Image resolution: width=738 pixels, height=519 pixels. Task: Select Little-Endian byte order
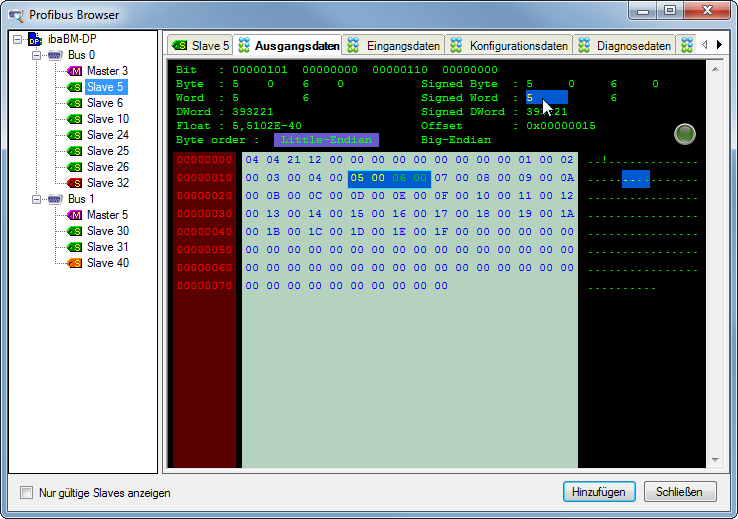pyautogui.click(x=326, y=141)
